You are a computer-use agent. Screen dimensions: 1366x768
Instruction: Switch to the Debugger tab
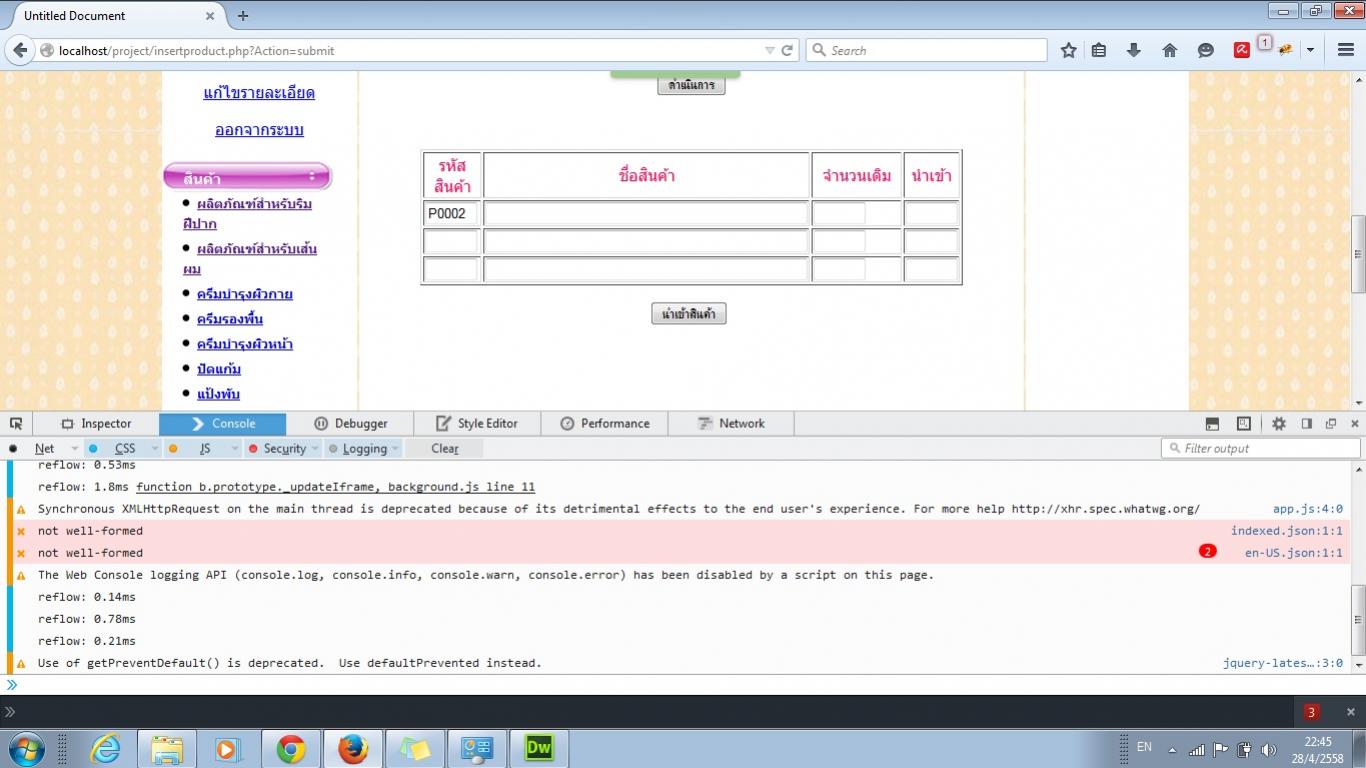[350, 424]
